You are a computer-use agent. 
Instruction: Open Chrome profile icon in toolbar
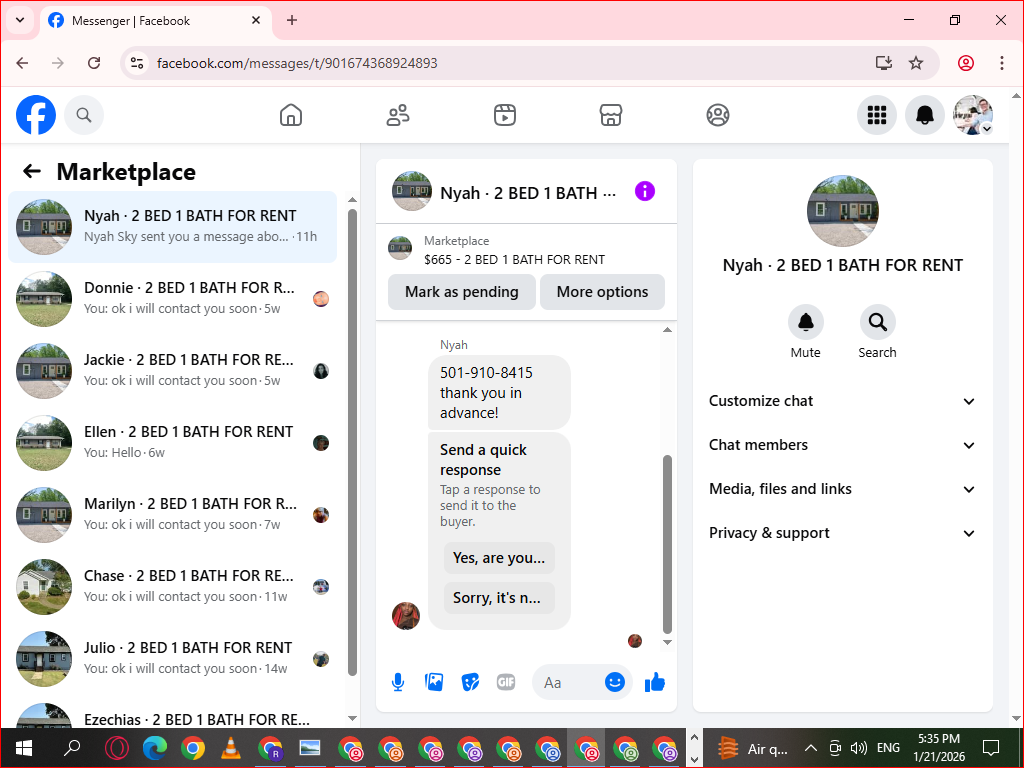pyautogui.click(x=966, y=63)
